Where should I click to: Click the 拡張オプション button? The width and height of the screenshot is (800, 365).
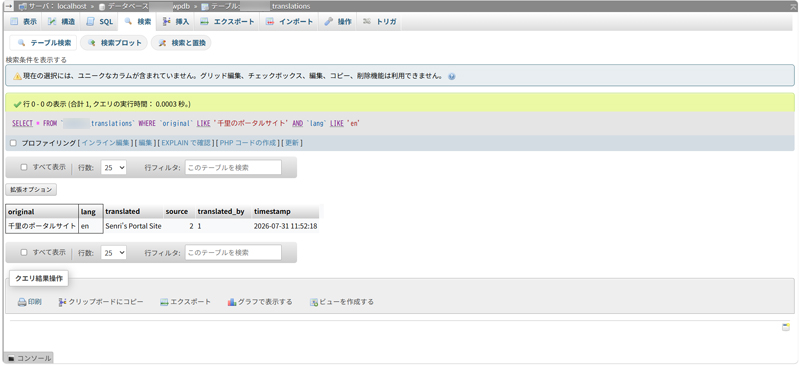click(31, 190)
